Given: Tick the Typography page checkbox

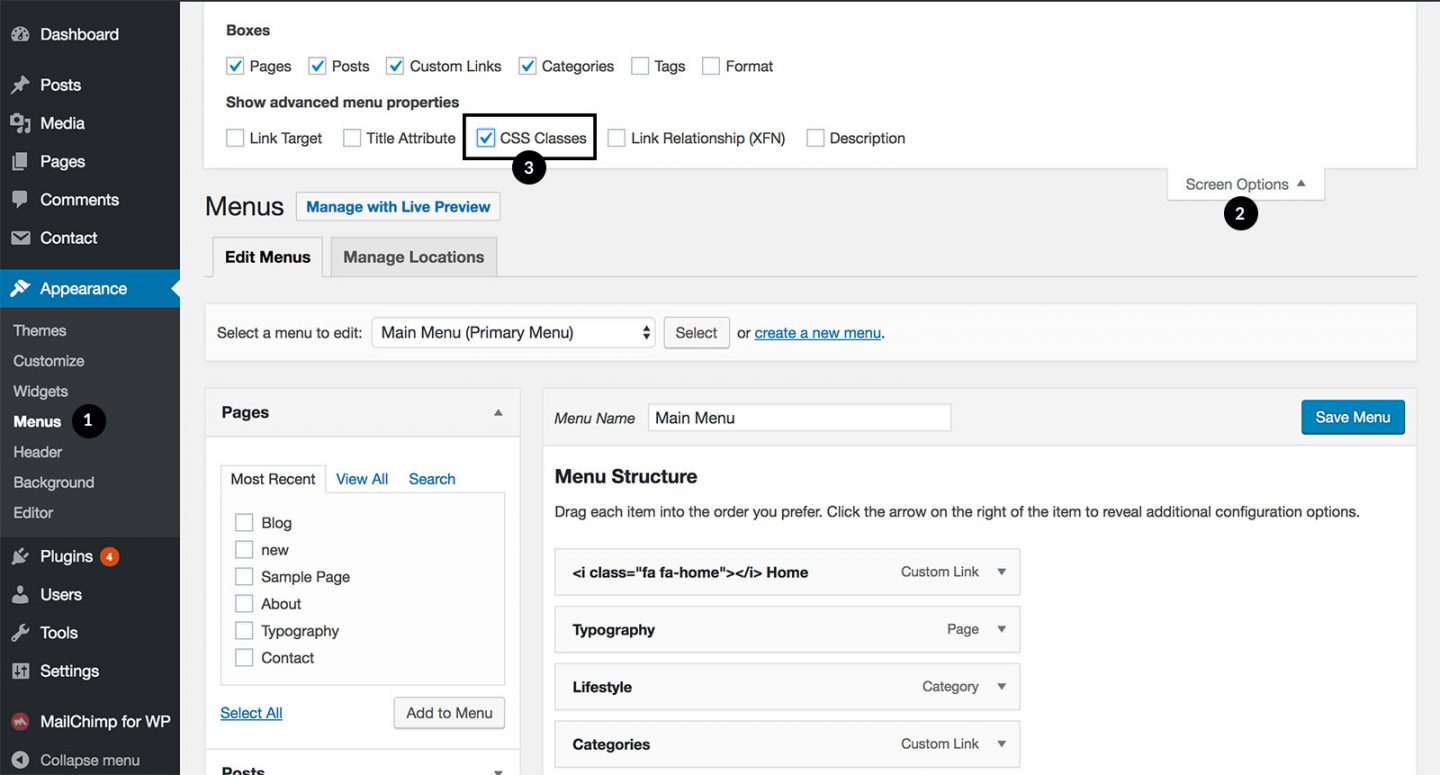Looking at the screenshot, I should pyautogui.click(x=244, y=631).
